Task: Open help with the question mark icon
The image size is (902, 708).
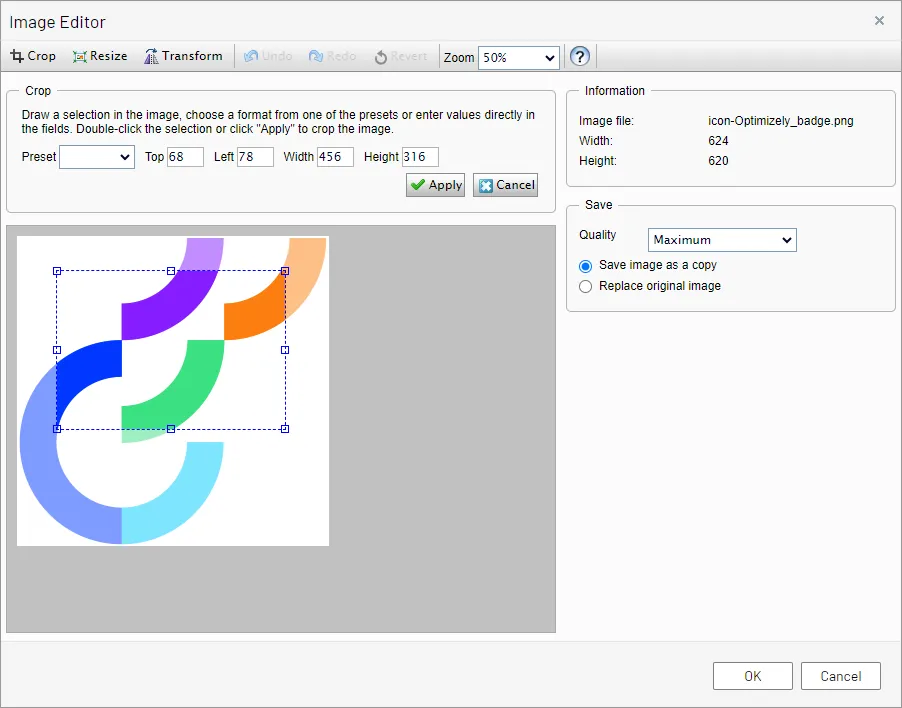Action: [579, 56]
